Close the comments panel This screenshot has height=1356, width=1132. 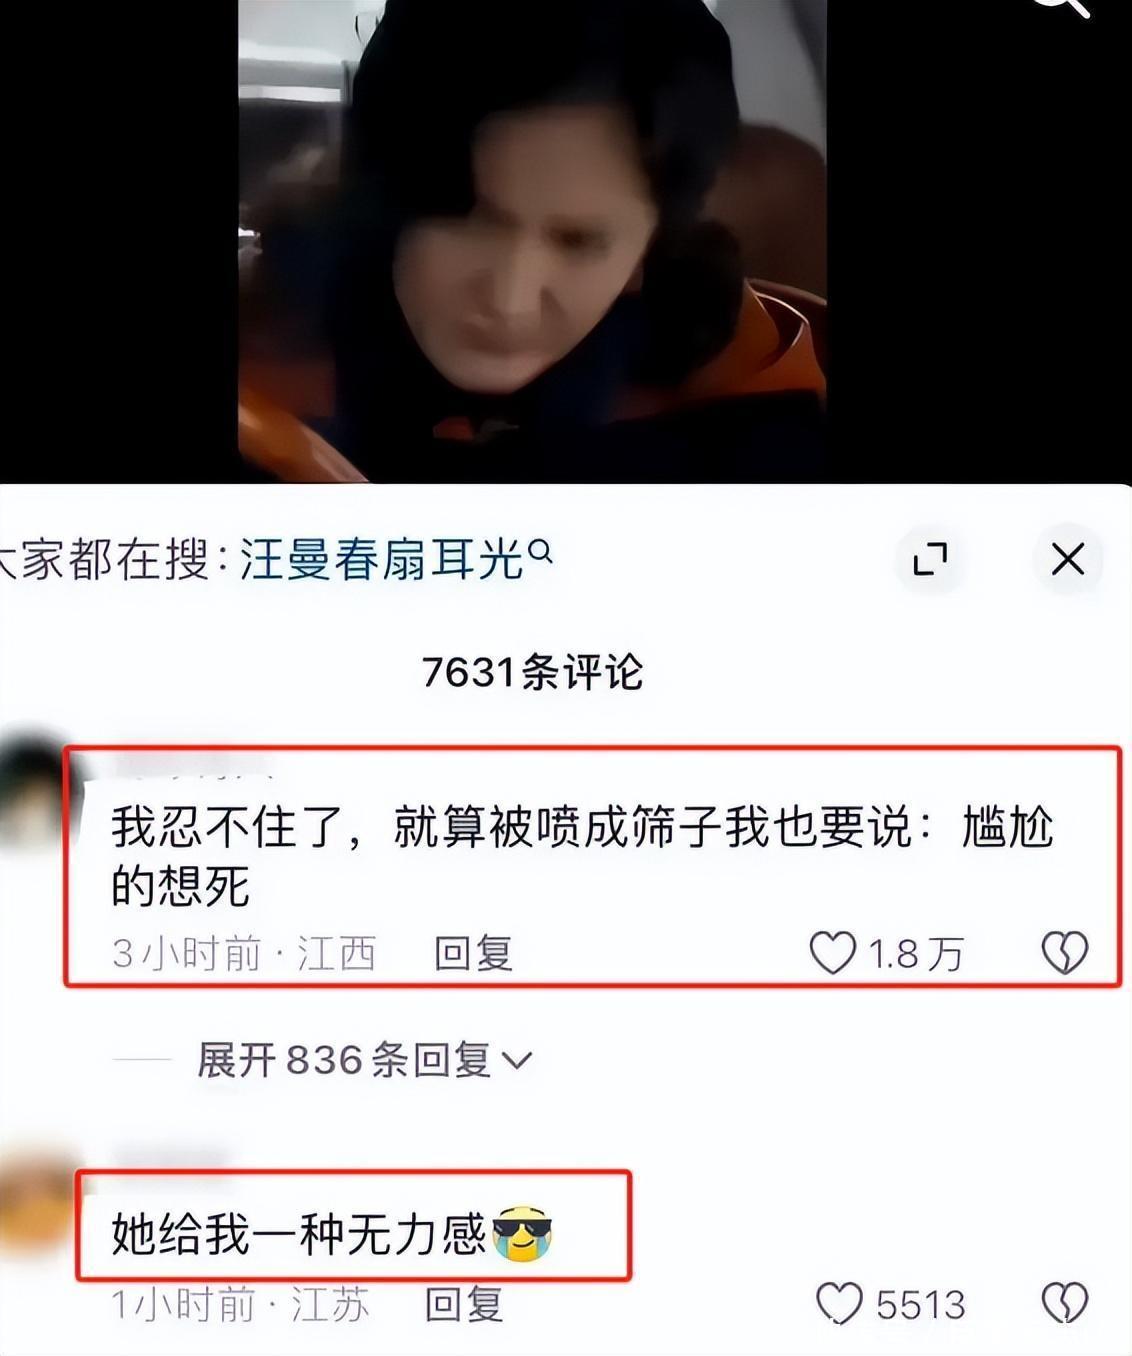tap(1067, 559)
